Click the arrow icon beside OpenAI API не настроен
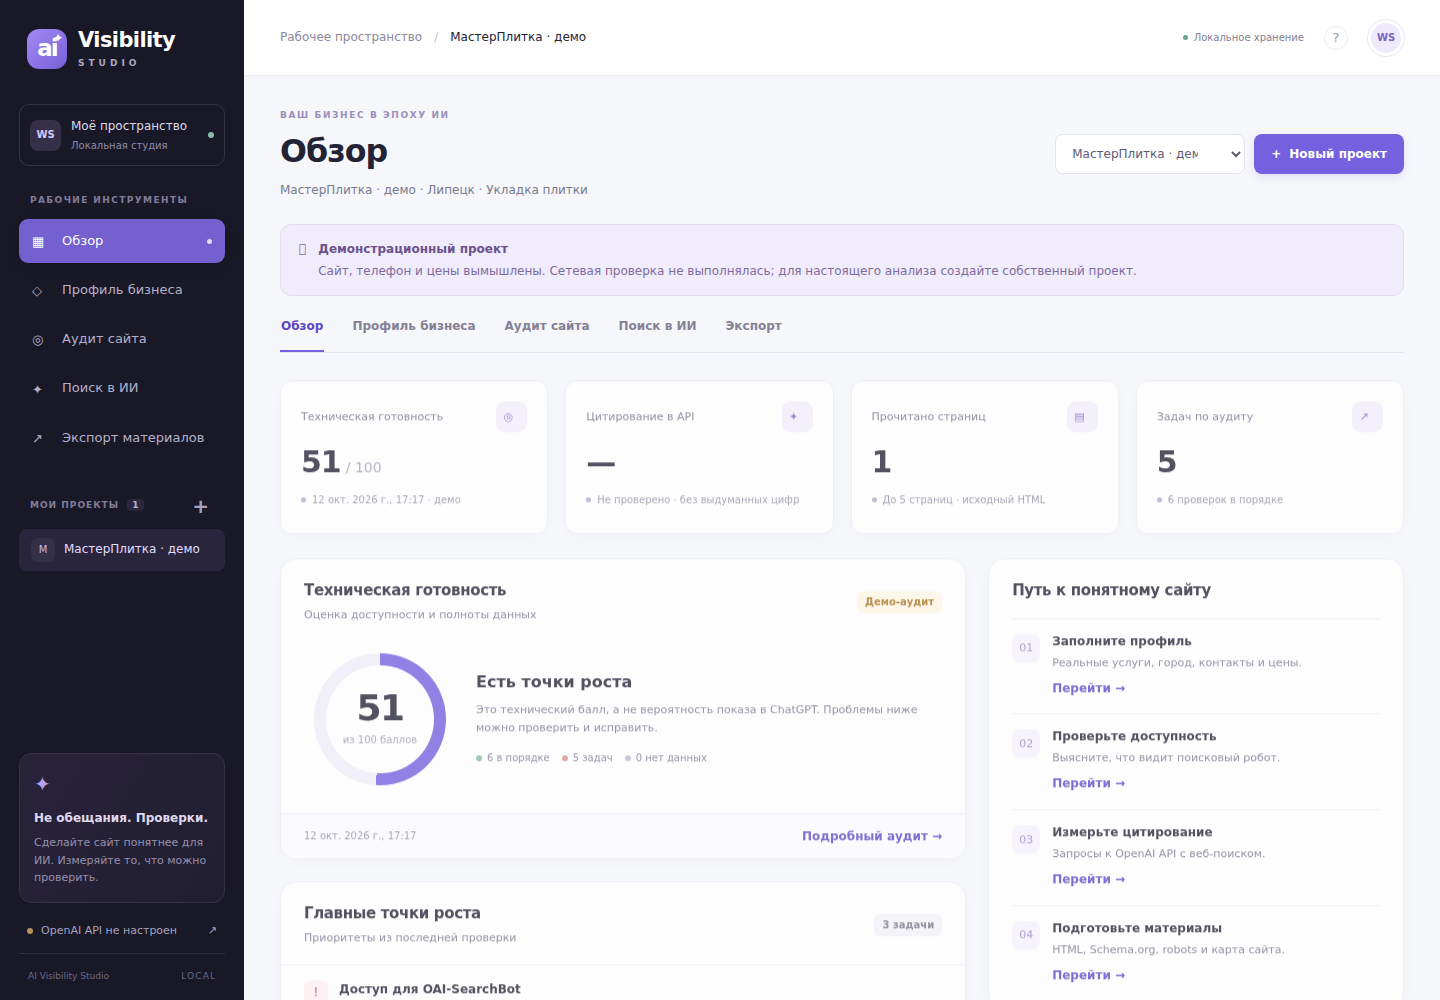 (x=213, y=930)
